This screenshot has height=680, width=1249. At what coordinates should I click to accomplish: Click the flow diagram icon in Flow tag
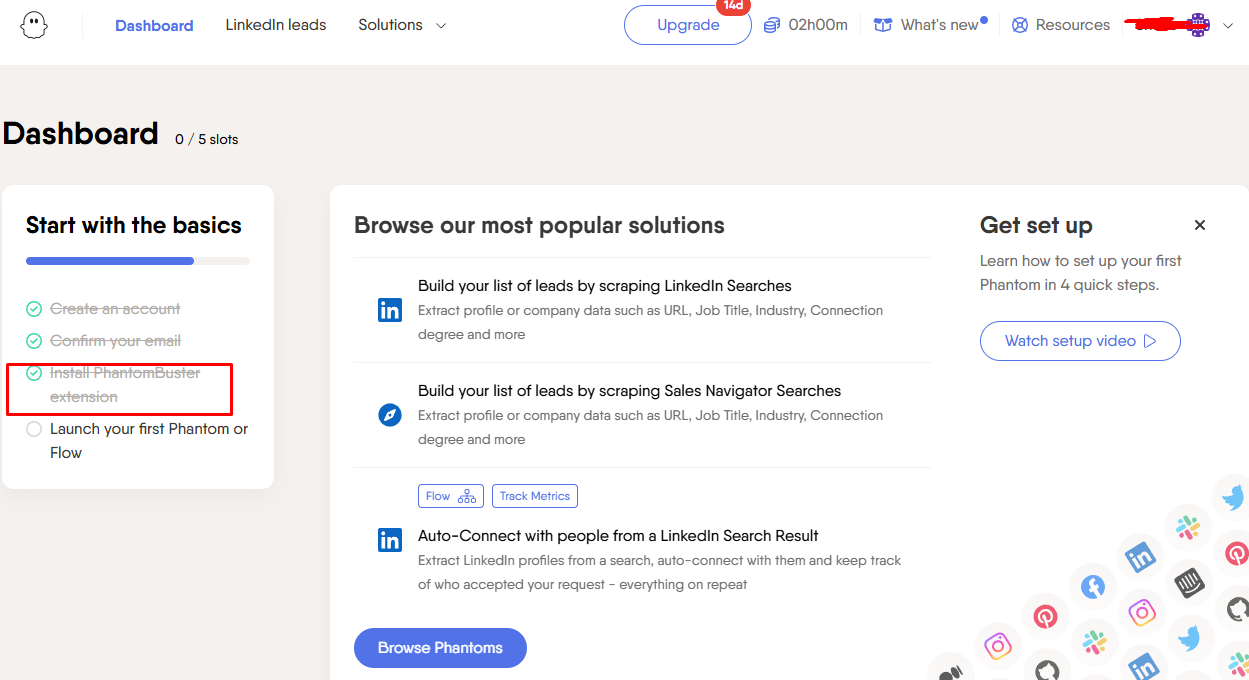[x=467, y=496]
